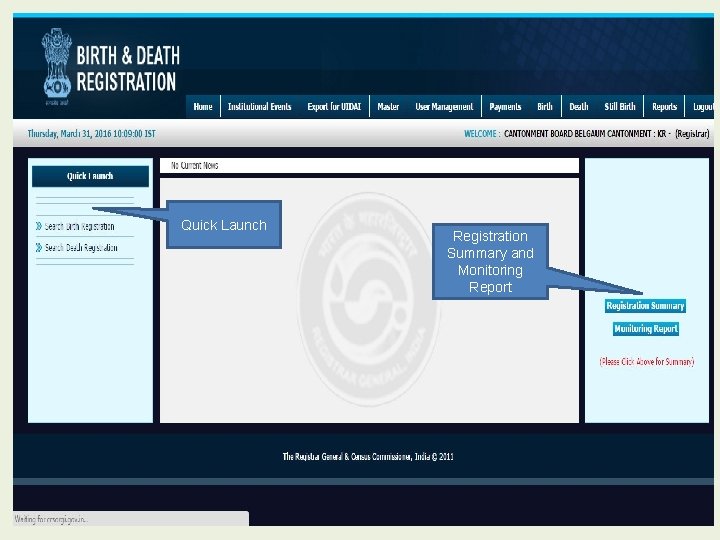This screenshot has height=540, width=720.
Task: Open the Death menu
Action: 579,107
